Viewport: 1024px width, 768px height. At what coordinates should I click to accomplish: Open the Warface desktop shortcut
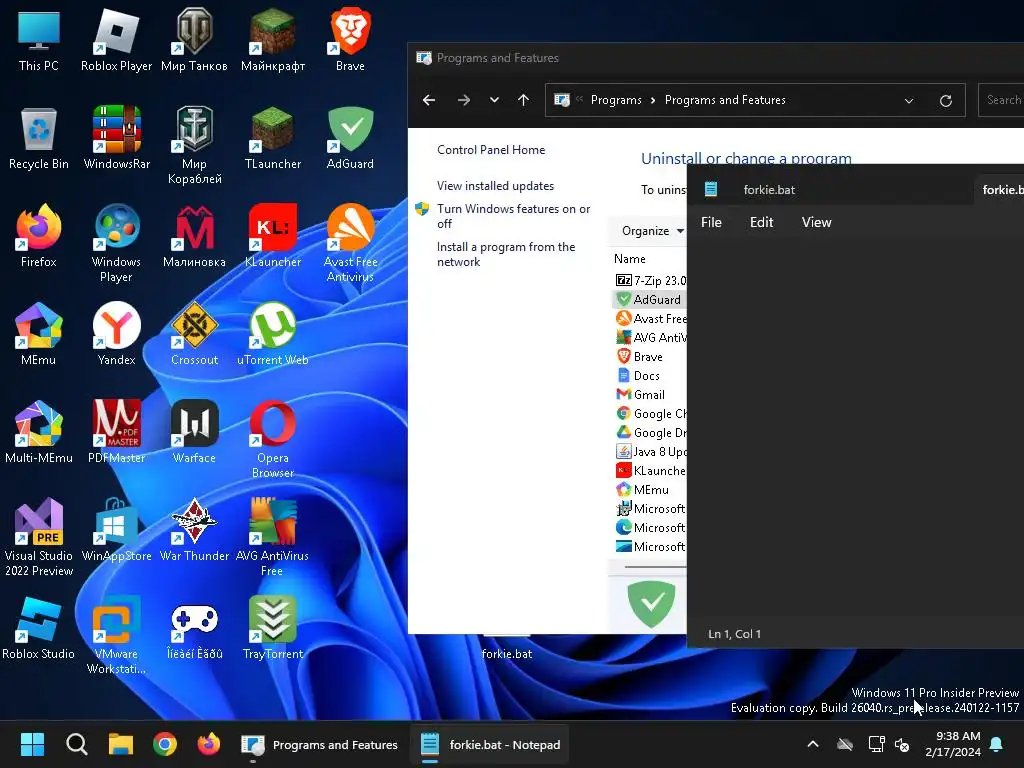click(x=194, y=432)
